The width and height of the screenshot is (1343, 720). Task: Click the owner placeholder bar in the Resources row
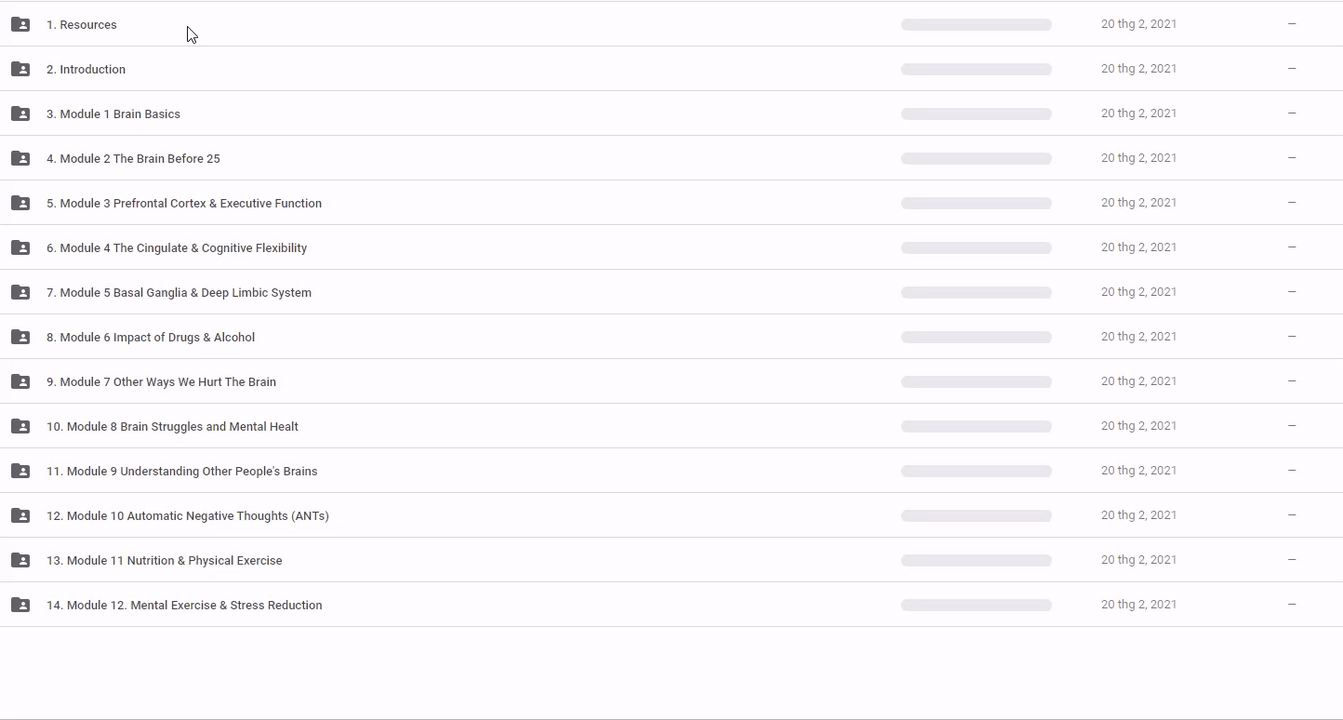[976, 24]
